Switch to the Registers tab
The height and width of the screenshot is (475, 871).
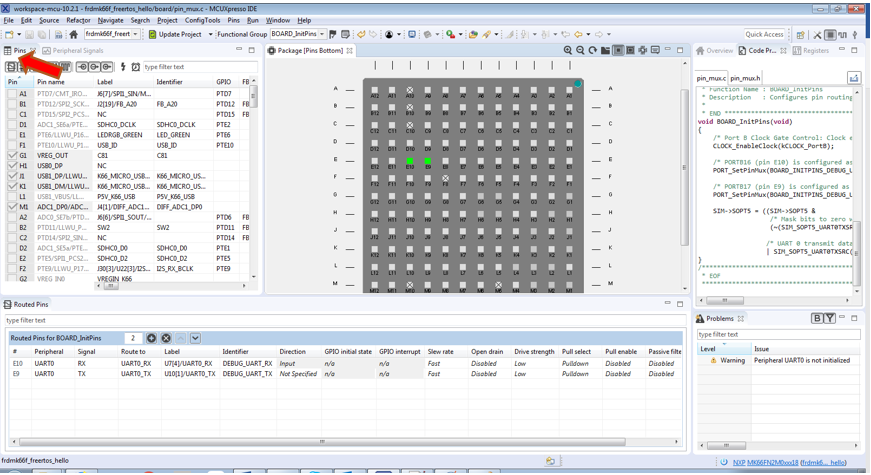pyautogui.click(x=811, y=51)
